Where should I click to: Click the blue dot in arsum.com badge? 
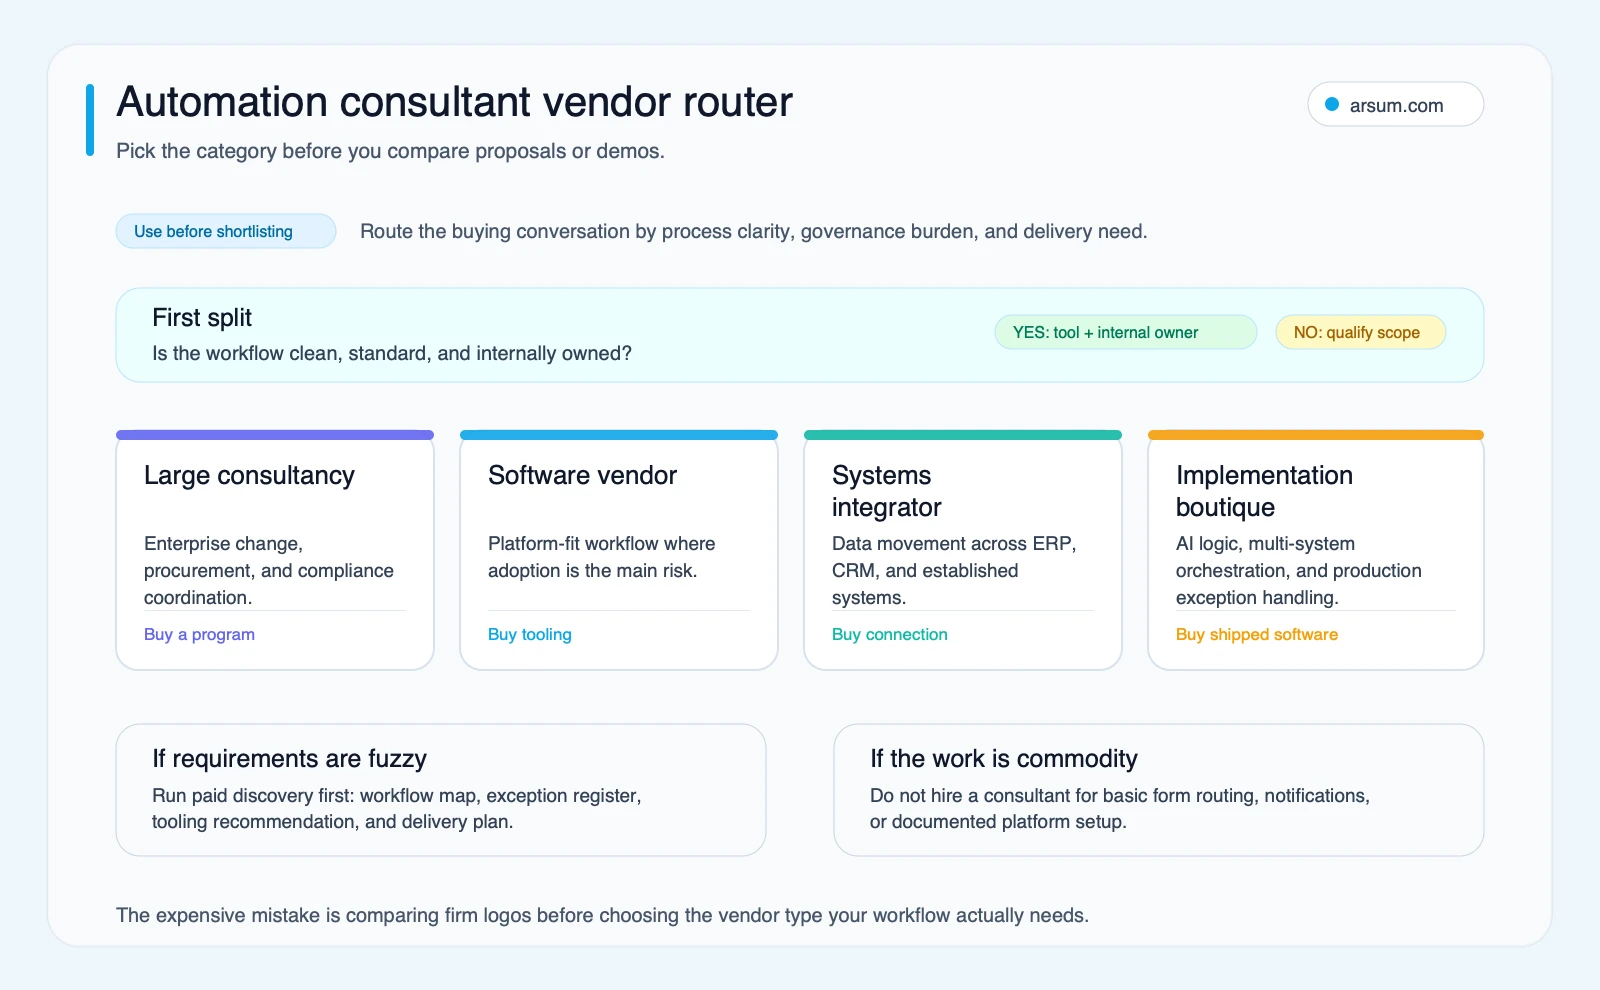point(1332,104)
